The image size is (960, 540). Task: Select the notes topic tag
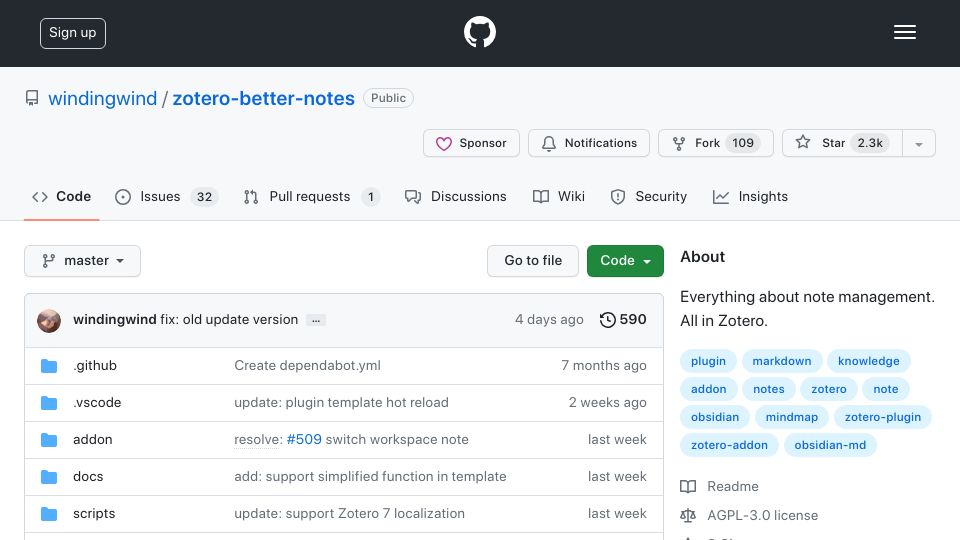click(x=768, y=389)
